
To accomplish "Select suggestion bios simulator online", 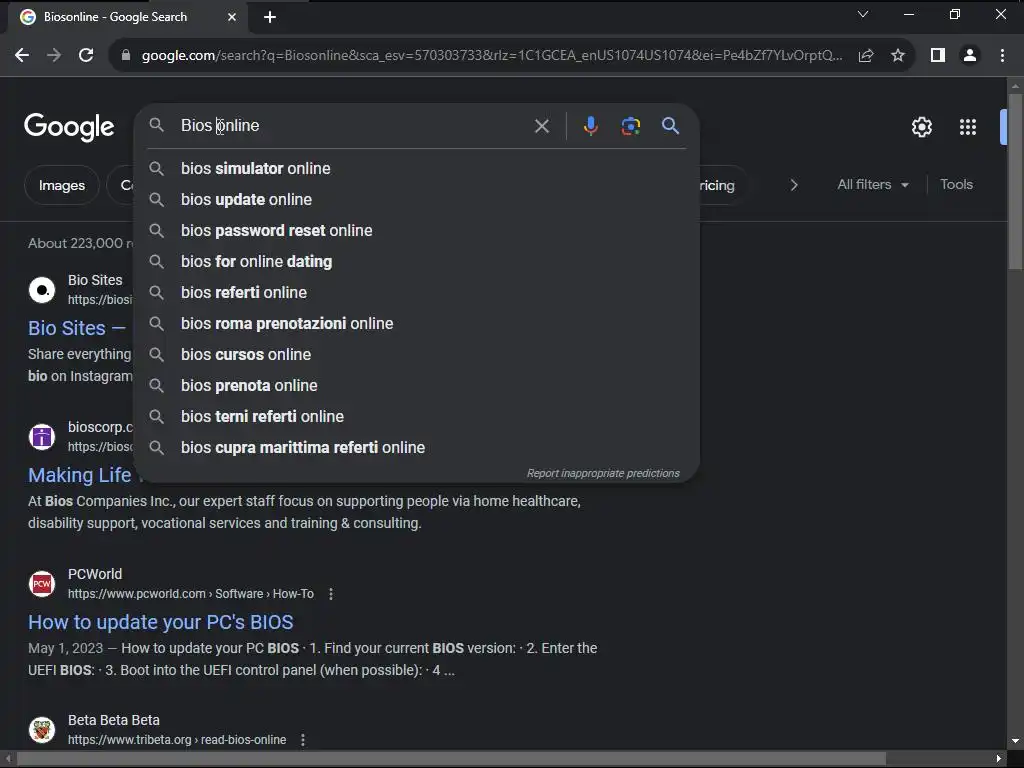I will point(417,168).
